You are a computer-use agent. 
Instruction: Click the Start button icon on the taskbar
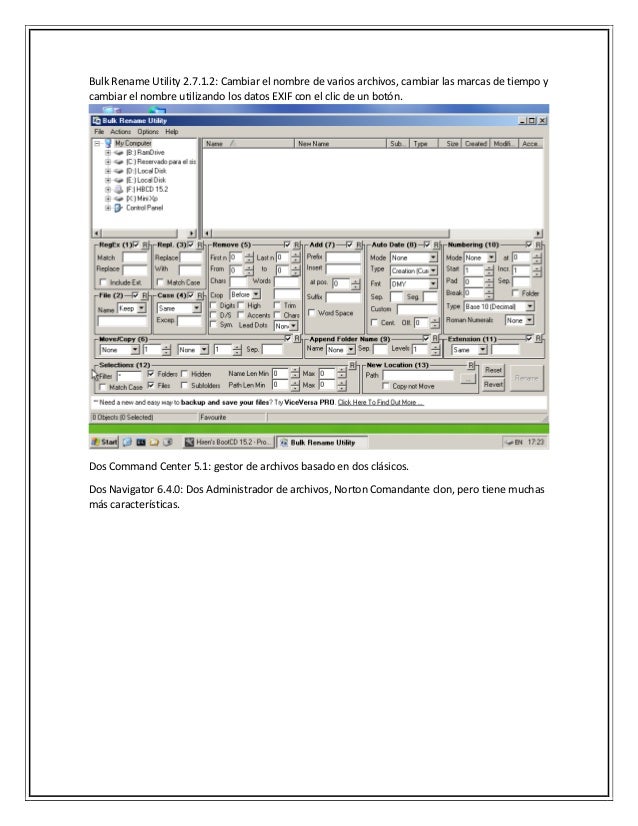click(x=95, y=442)
